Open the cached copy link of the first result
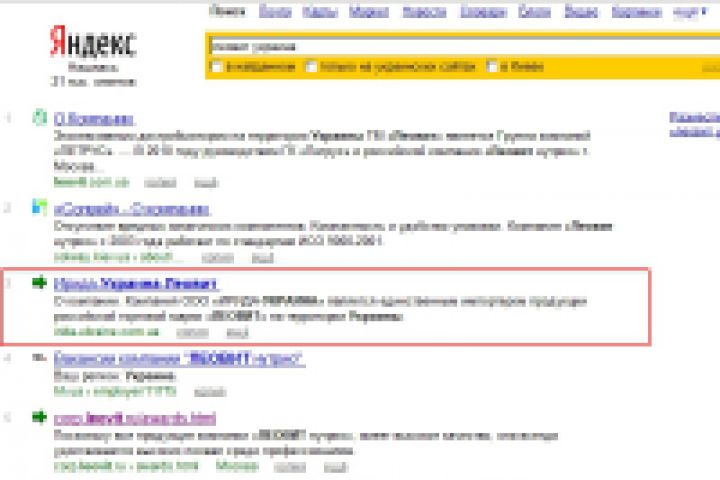The height and width of the screenshot is (480, 720). [160, 183]
